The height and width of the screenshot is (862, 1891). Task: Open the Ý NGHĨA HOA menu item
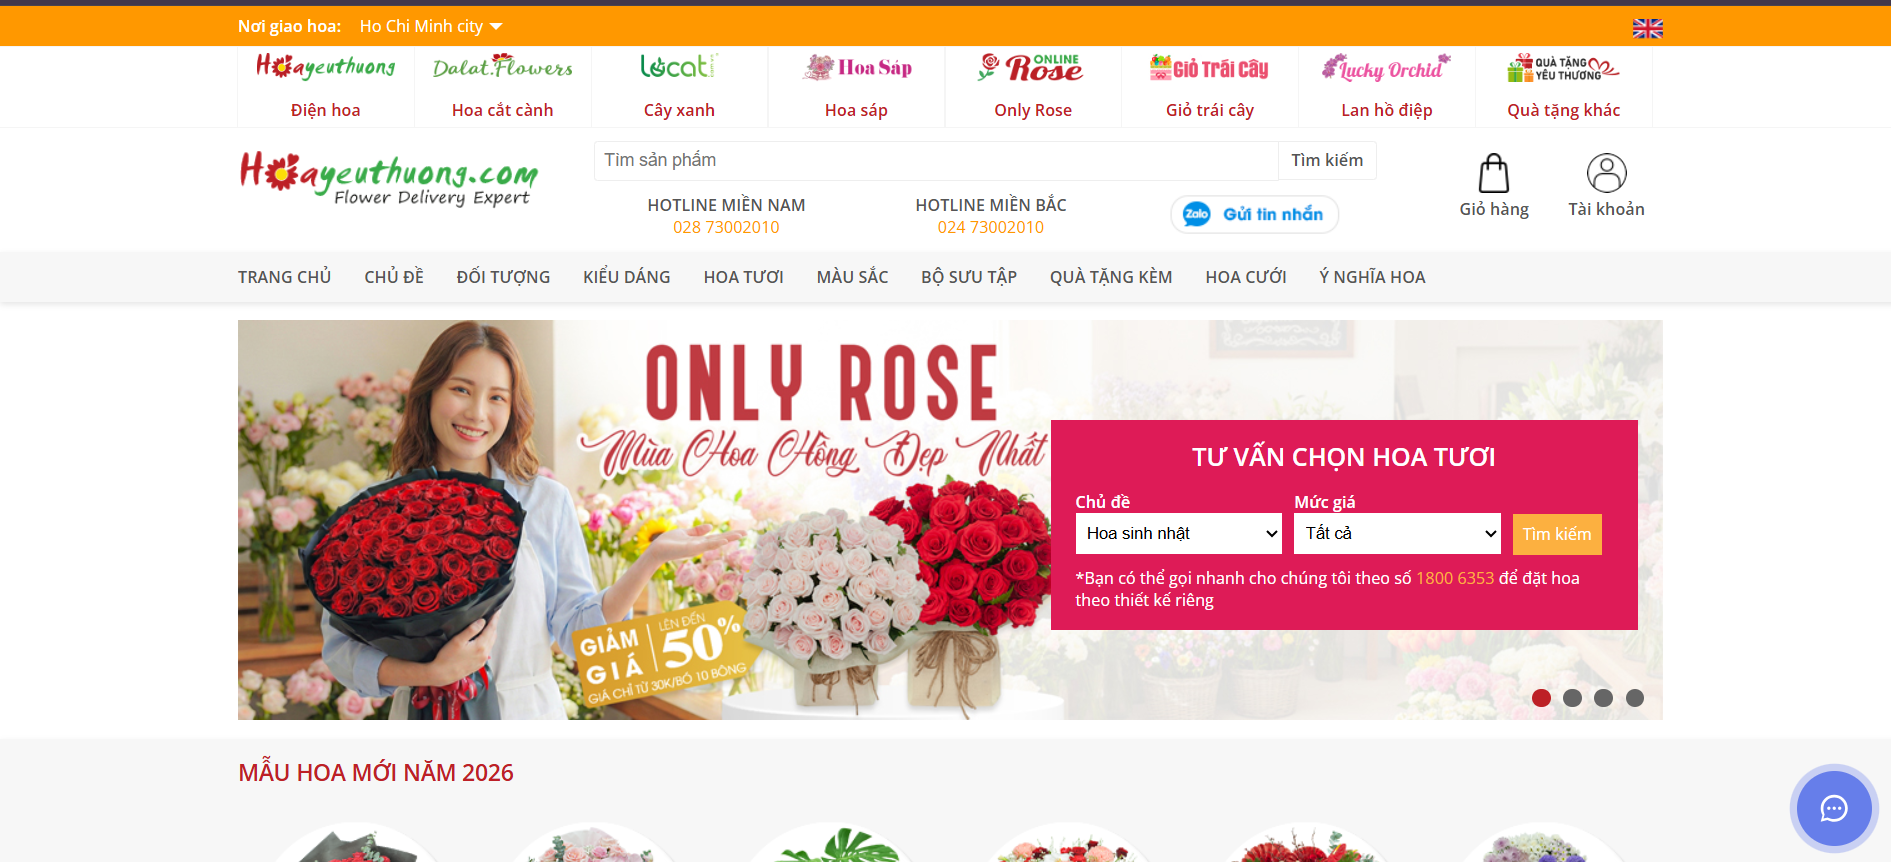[1372, 277]
